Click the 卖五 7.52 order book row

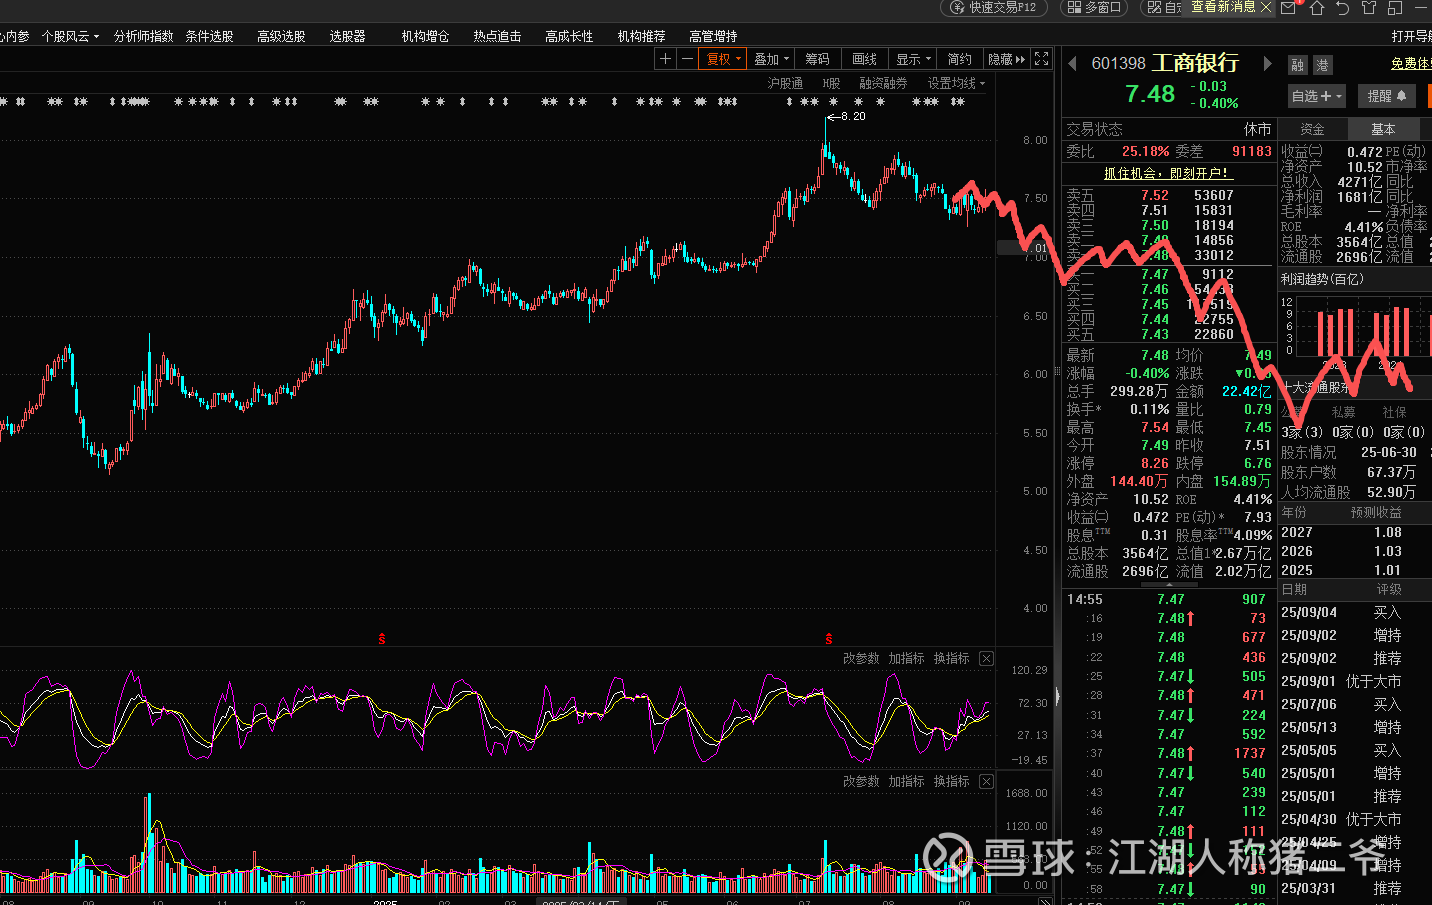tap(1168, 195)
